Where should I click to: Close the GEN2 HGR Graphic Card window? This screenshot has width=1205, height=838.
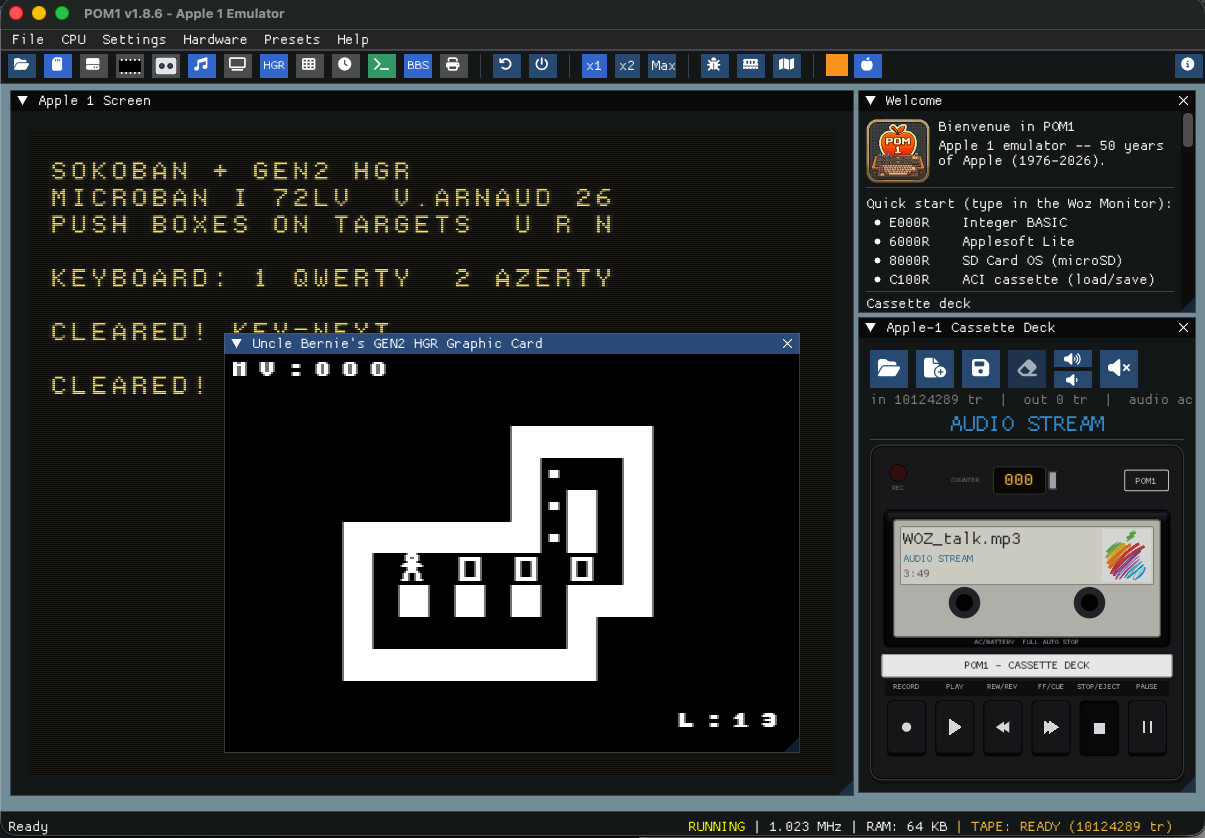787,343
